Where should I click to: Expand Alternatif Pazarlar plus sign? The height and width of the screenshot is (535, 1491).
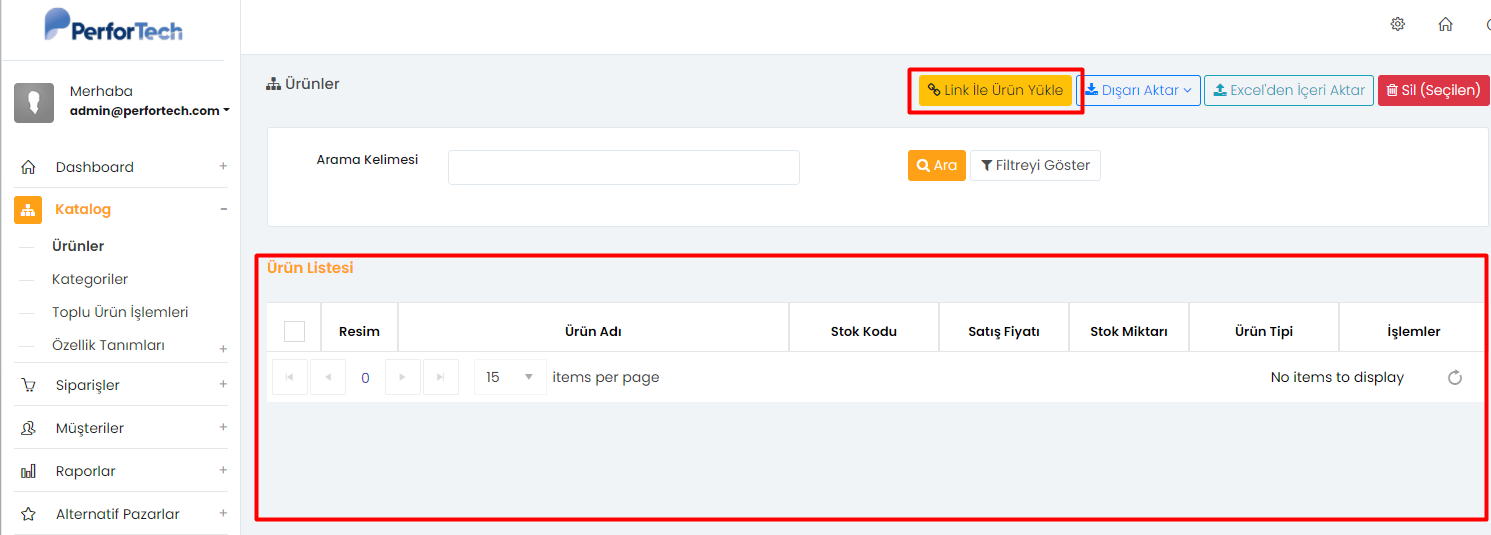click(x=223, y=513)
